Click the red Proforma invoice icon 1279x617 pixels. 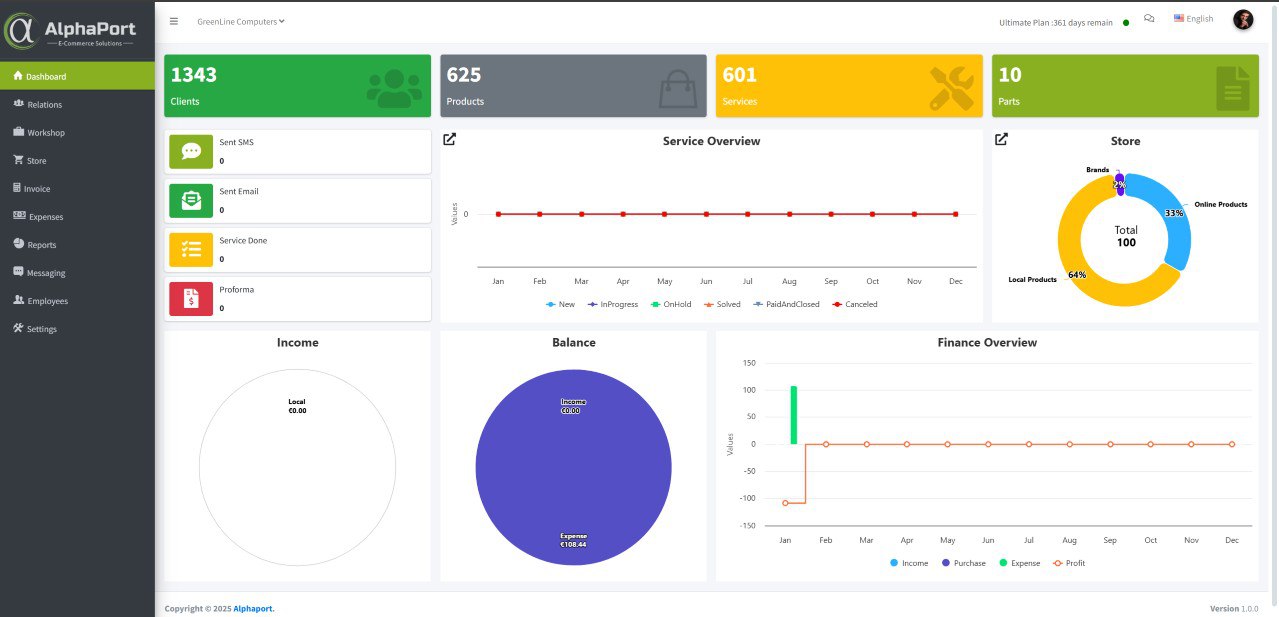[x=191, y=298]
